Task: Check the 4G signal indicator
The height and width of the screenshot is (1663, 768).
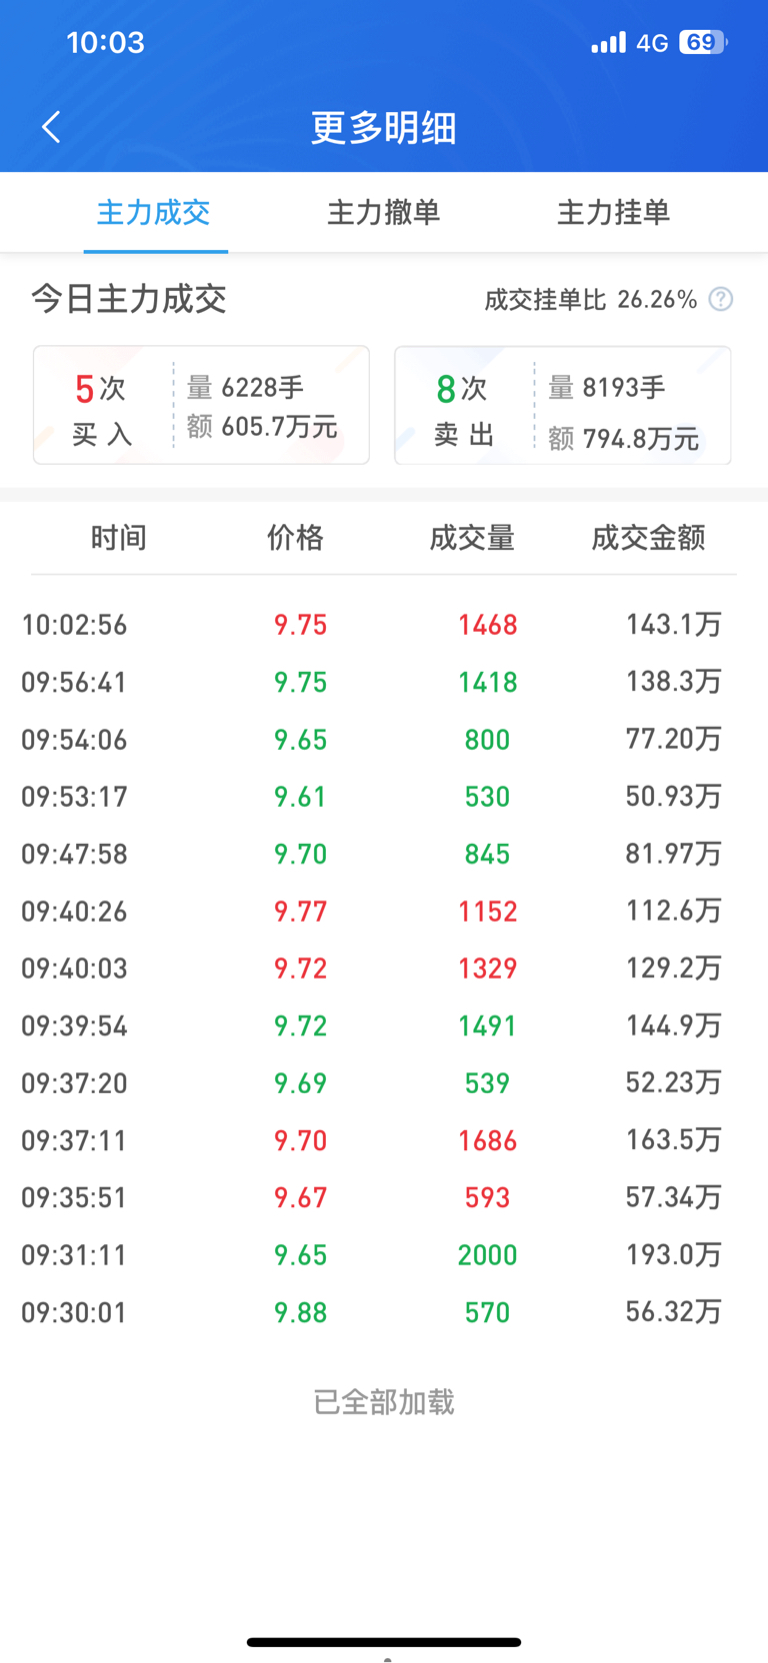Action: 652,43
